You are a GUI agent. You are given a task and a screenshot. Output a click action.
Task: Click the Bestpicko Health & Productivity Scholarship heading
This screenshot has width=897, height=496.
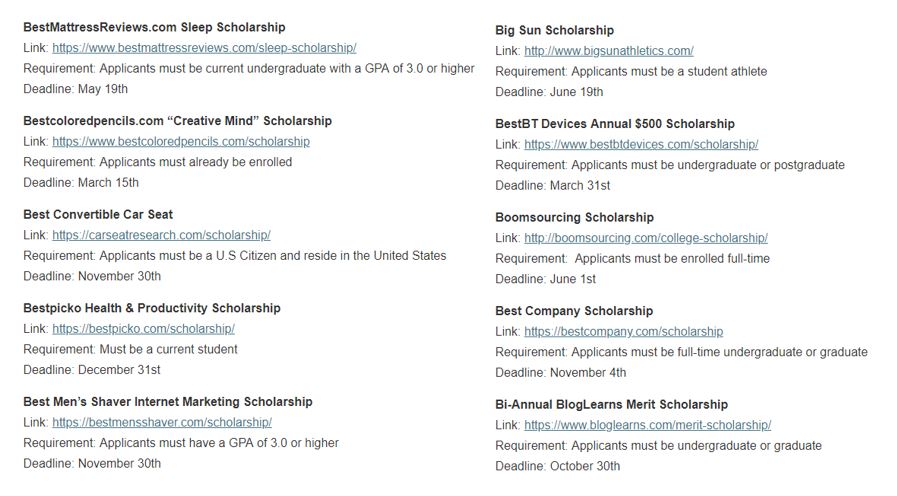[152, 308]
